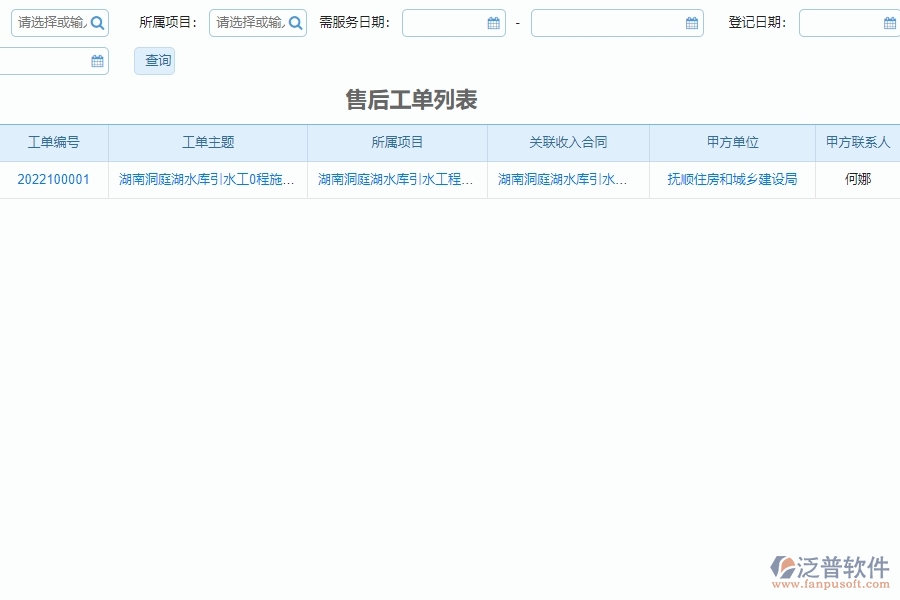Click the 甲方联系人 column header
Screen dimensions: 900x600
click(860, 142)
